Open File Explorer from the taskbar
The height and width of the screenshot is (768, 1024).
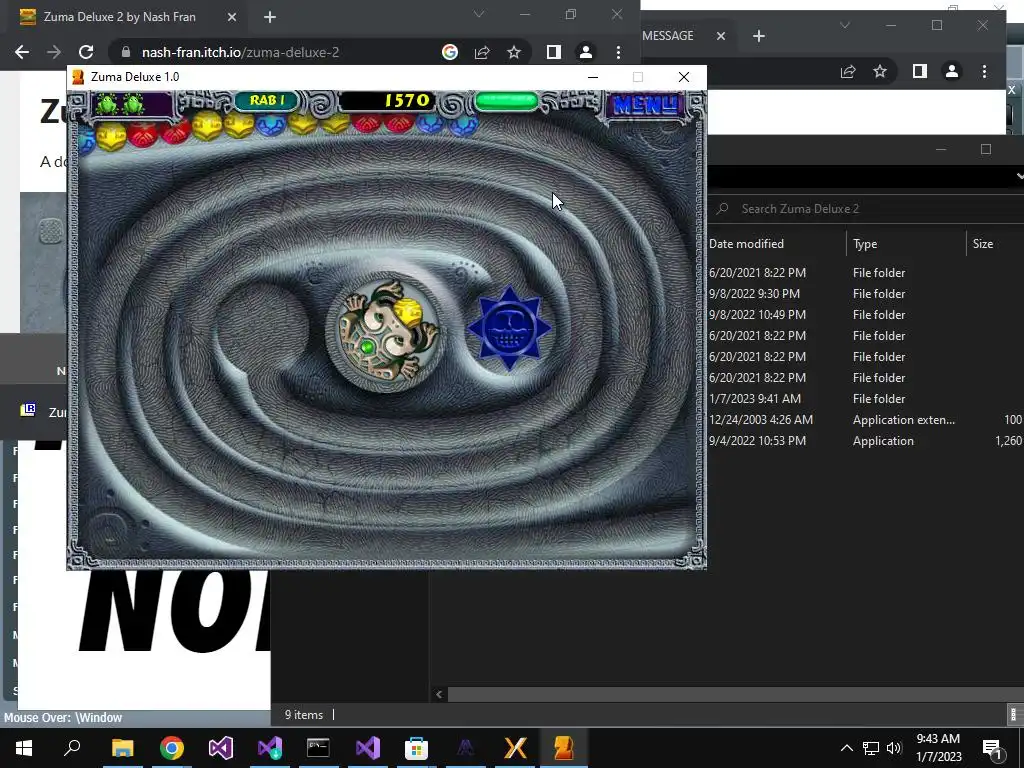(122, 747)
